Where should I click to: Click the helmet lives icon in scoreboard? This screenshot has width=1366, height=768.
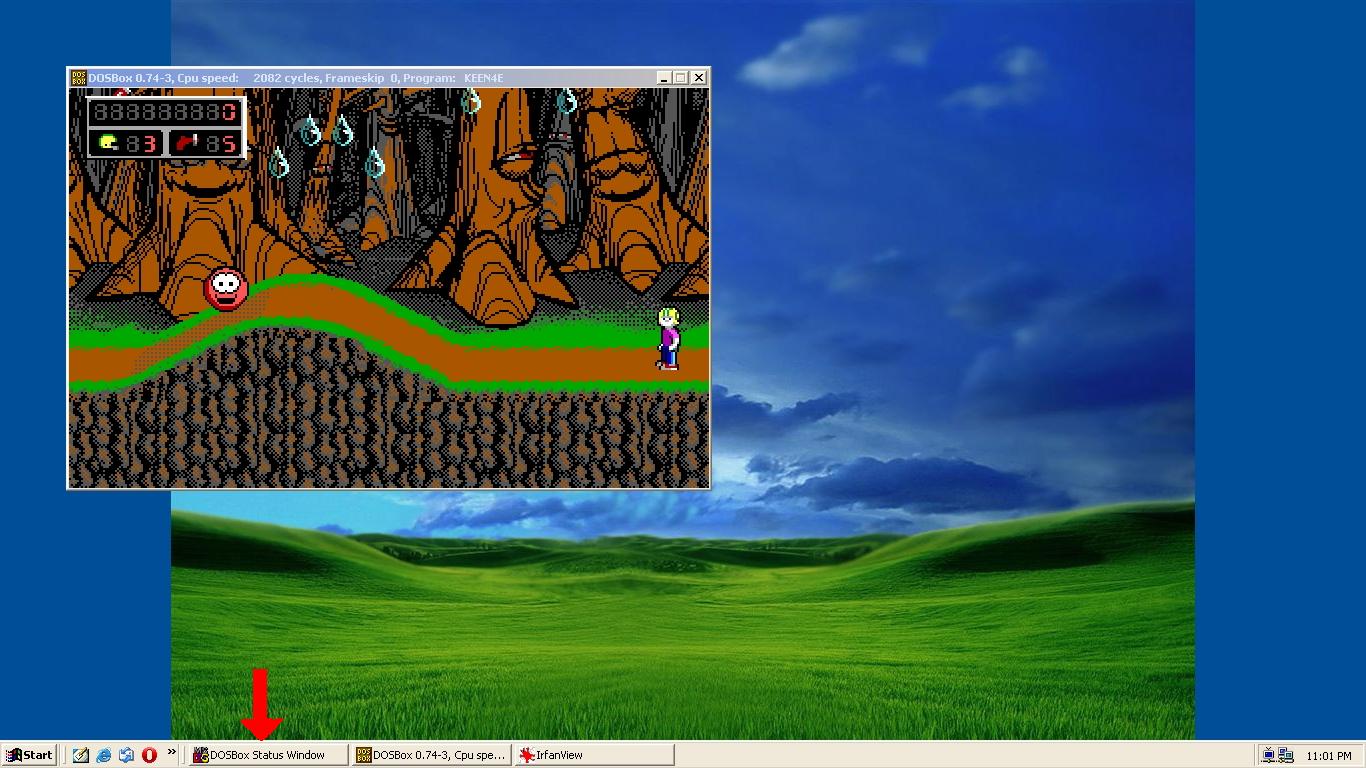(108, 144)
